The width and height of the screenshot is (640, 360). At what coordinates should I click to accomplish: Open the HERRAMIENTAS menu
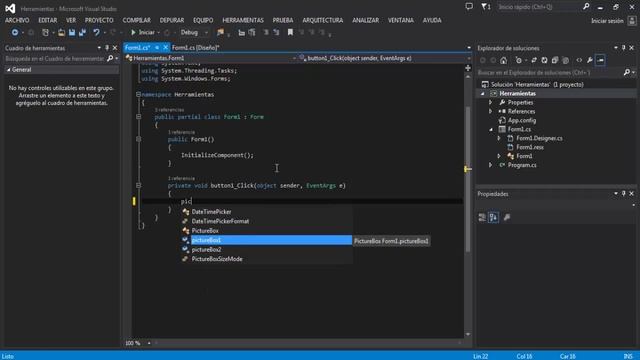coord(243,20)
